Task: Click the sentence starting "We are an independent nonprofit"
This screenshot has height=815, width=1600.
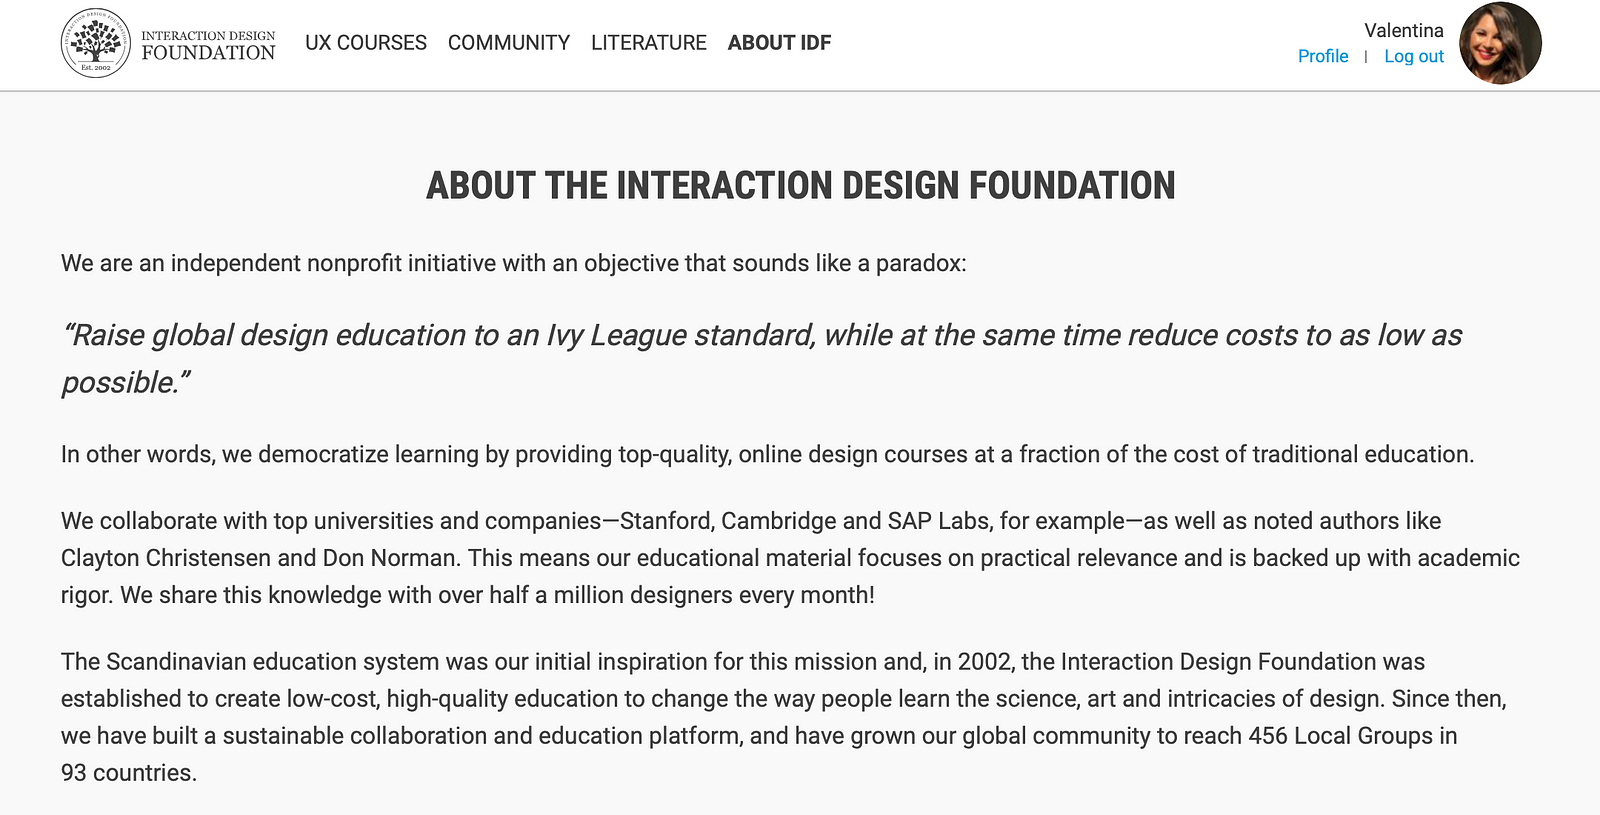Action: (x=514, y=263)
